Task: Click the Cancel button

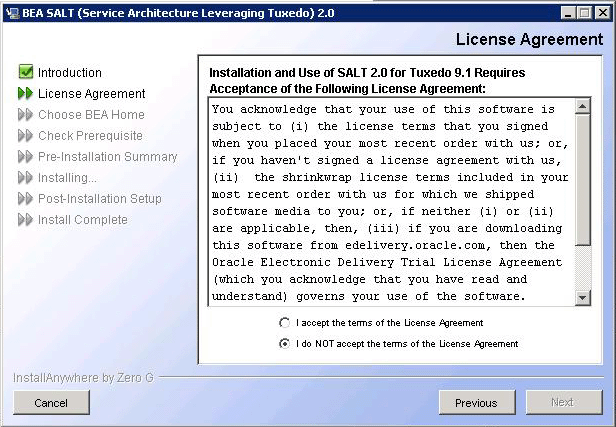Action: point(51,403)
